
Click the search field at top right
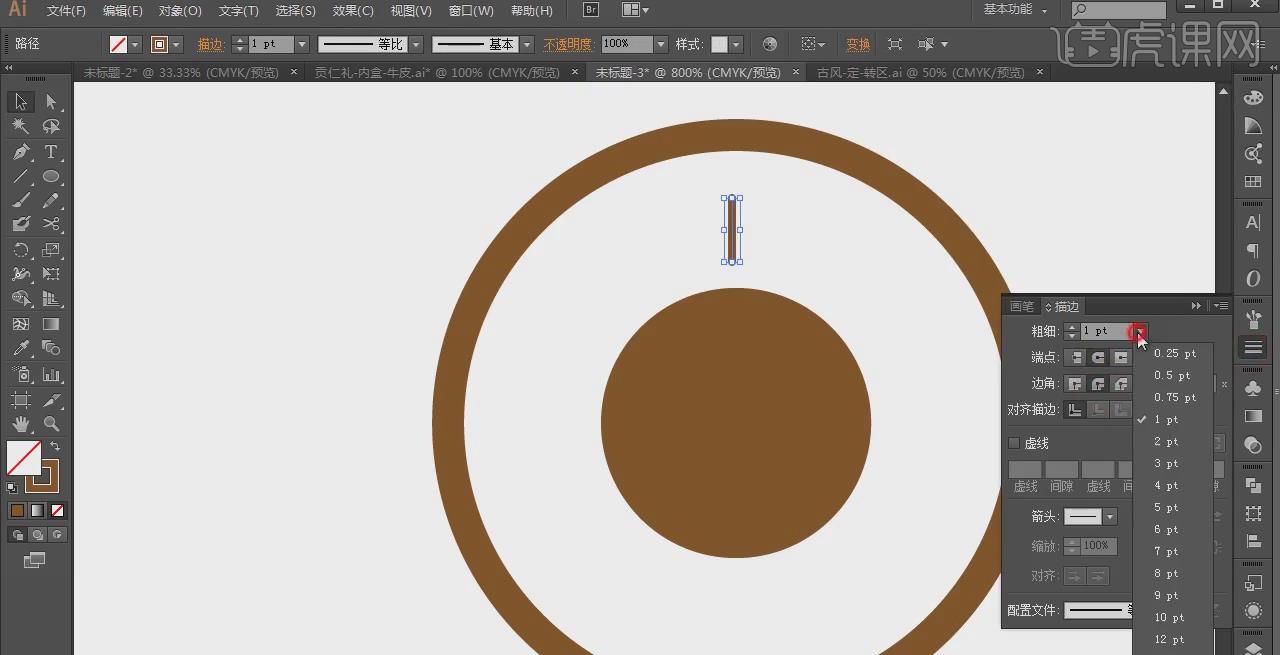point(1118,10)
